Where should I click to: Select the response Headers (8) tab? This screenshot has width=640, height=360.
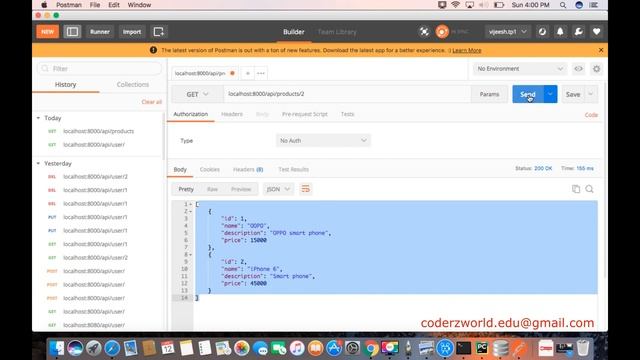[x=248, y=169]
